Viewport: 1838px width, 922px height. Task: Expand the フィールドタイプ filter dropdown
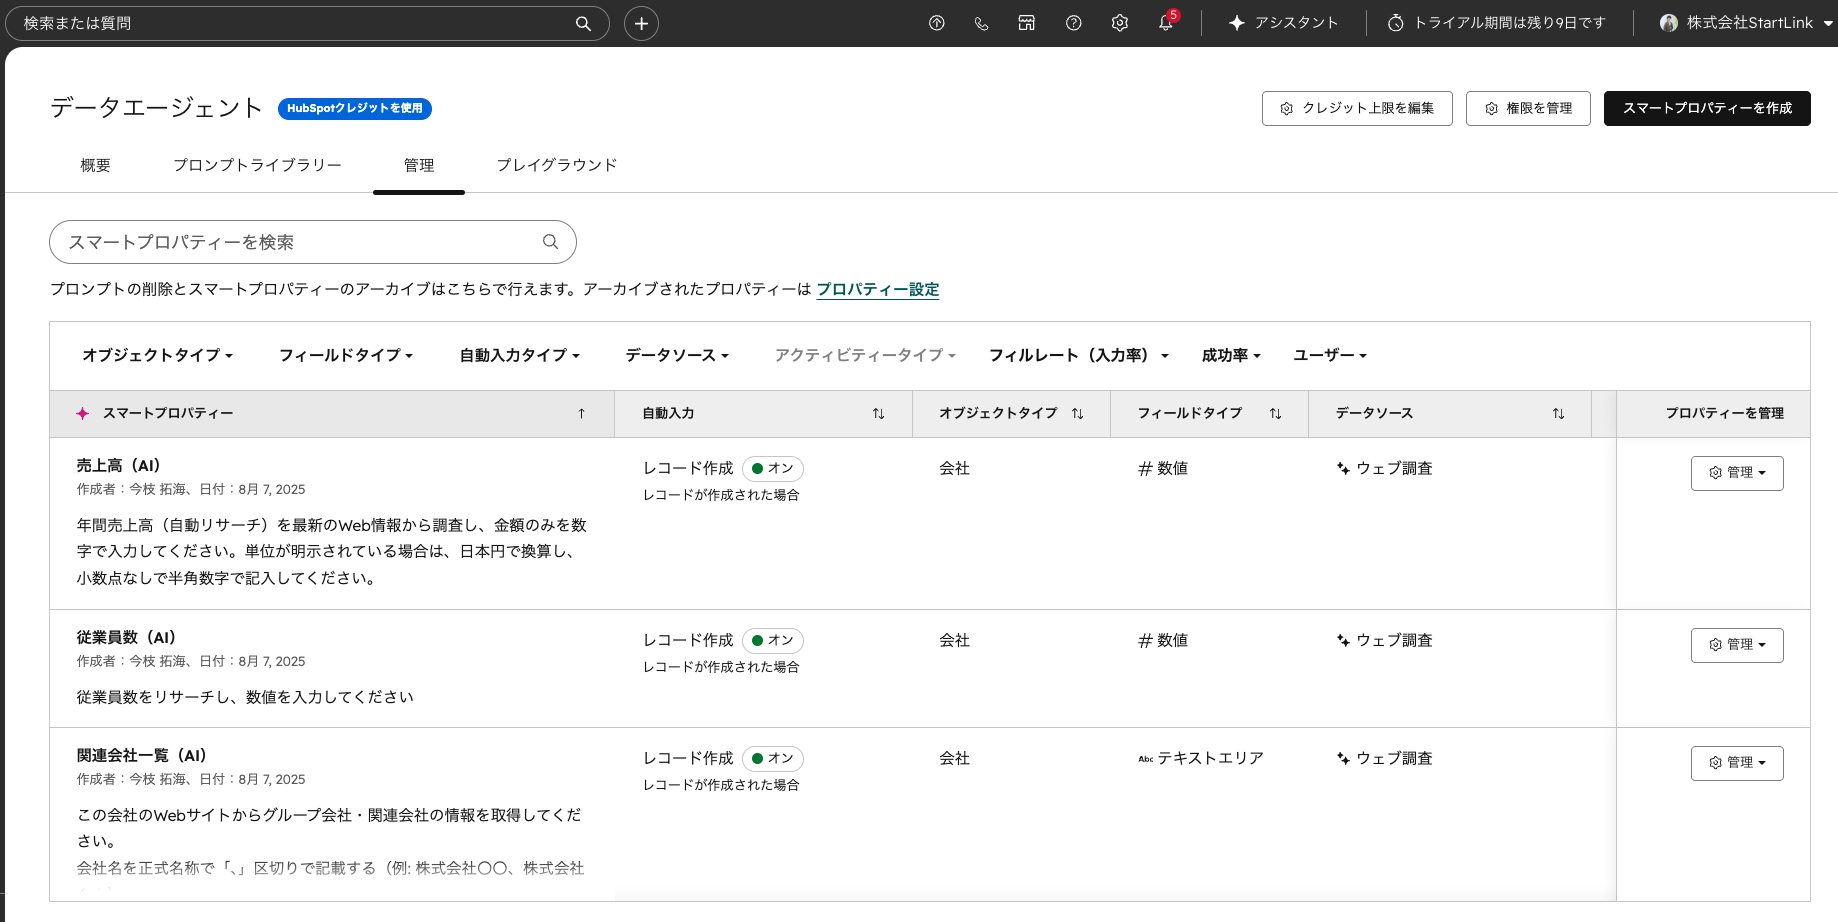[x=346, y=355]
